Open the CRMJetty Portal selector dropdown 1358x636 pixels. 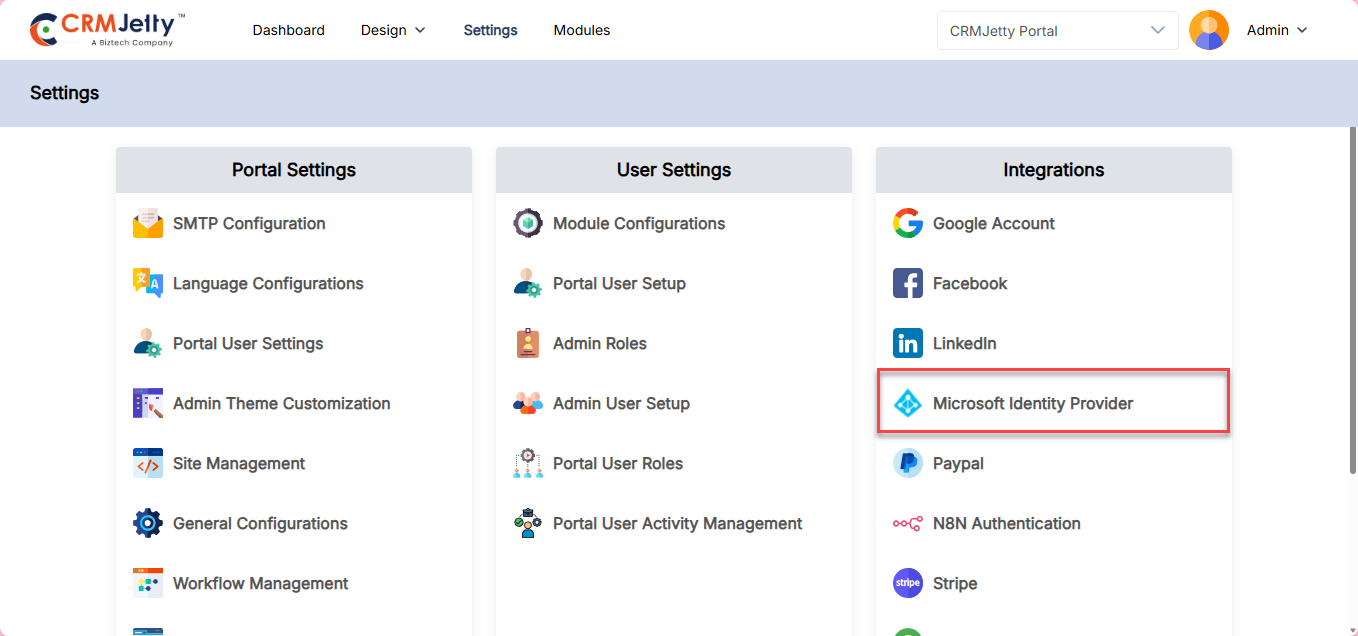click(x=1057, y=30)
